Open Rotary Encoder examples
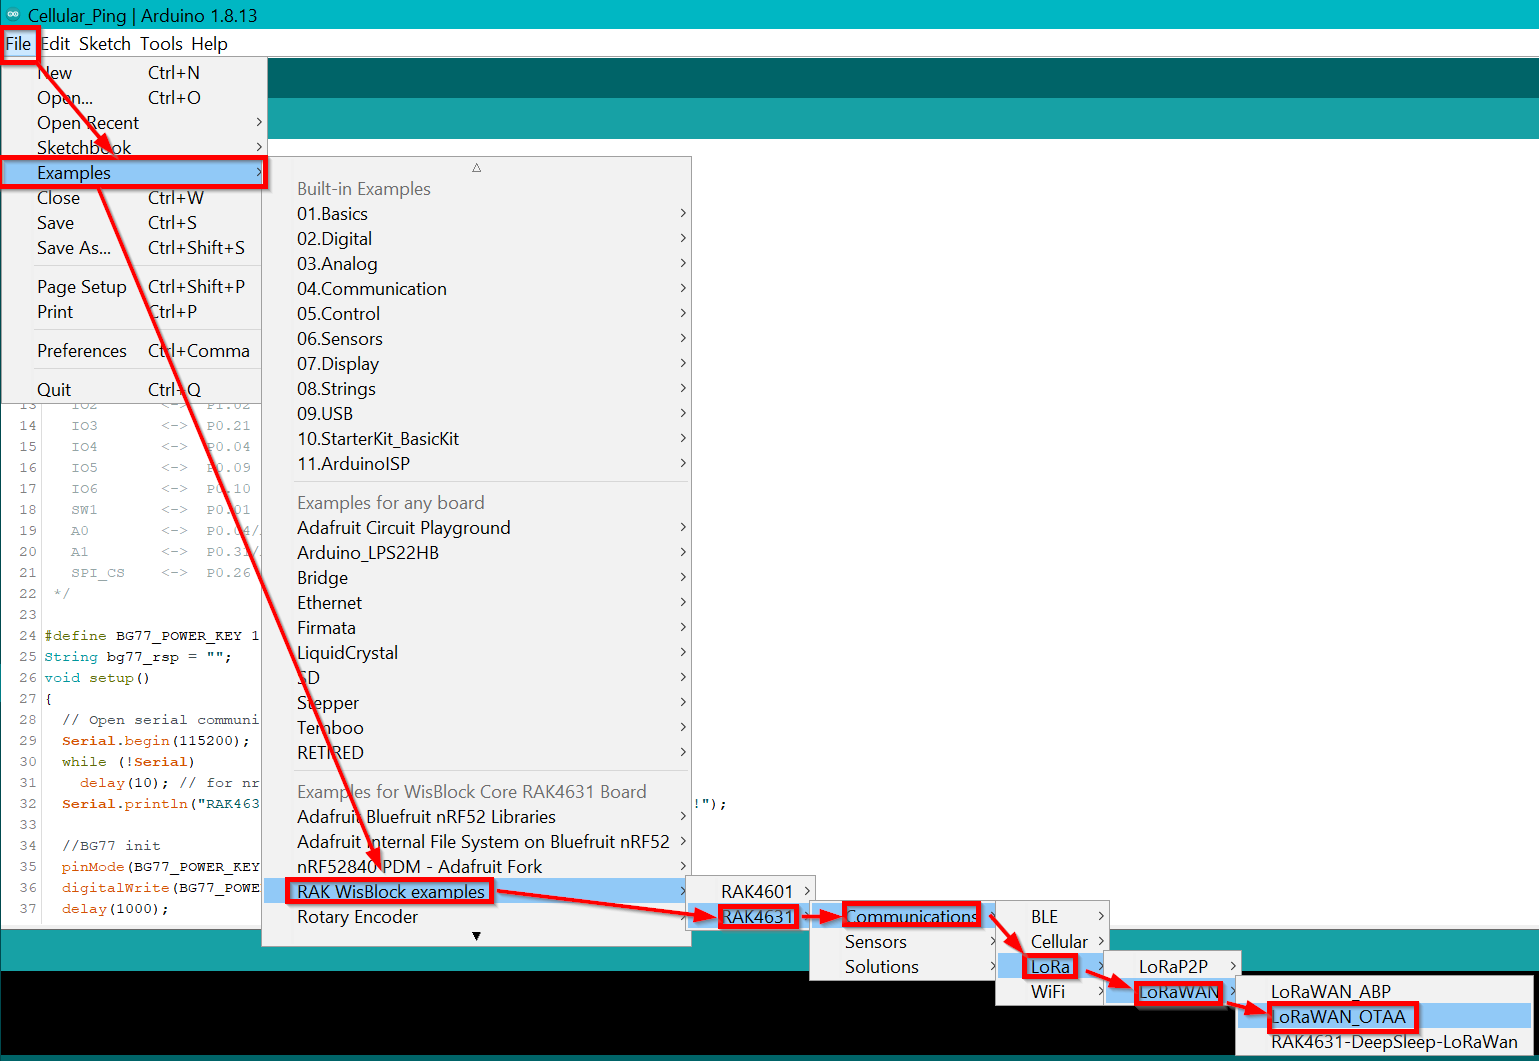 coord(477,917)
